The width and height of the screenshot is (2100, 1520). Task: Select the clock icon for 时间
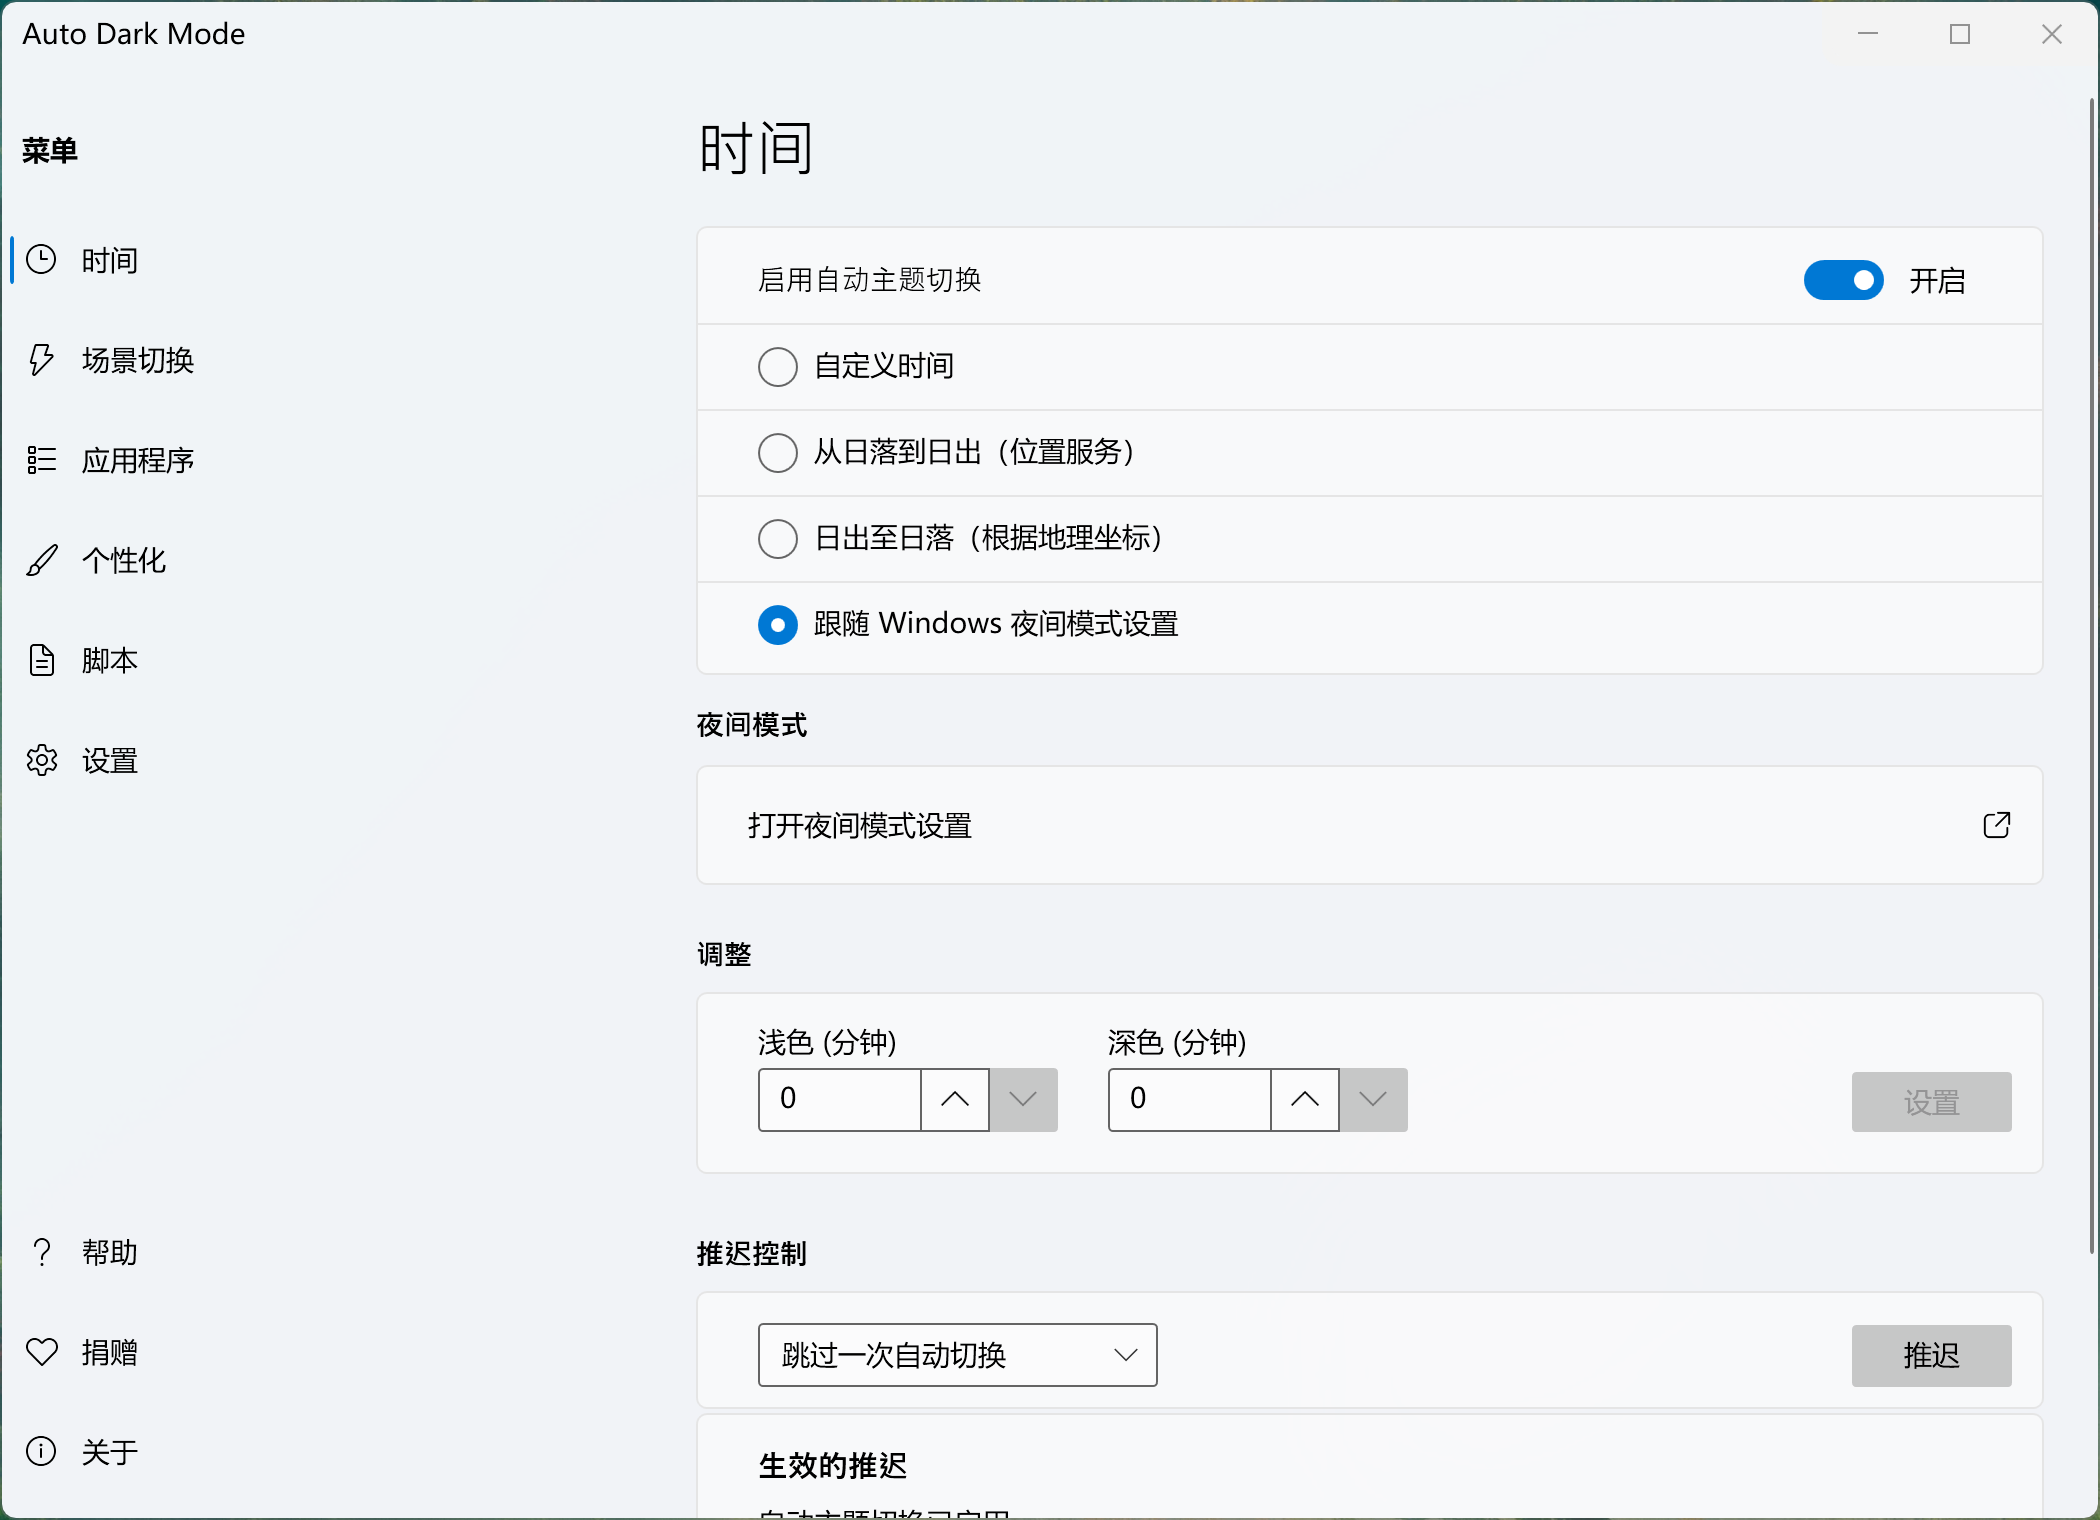[42, 260]
